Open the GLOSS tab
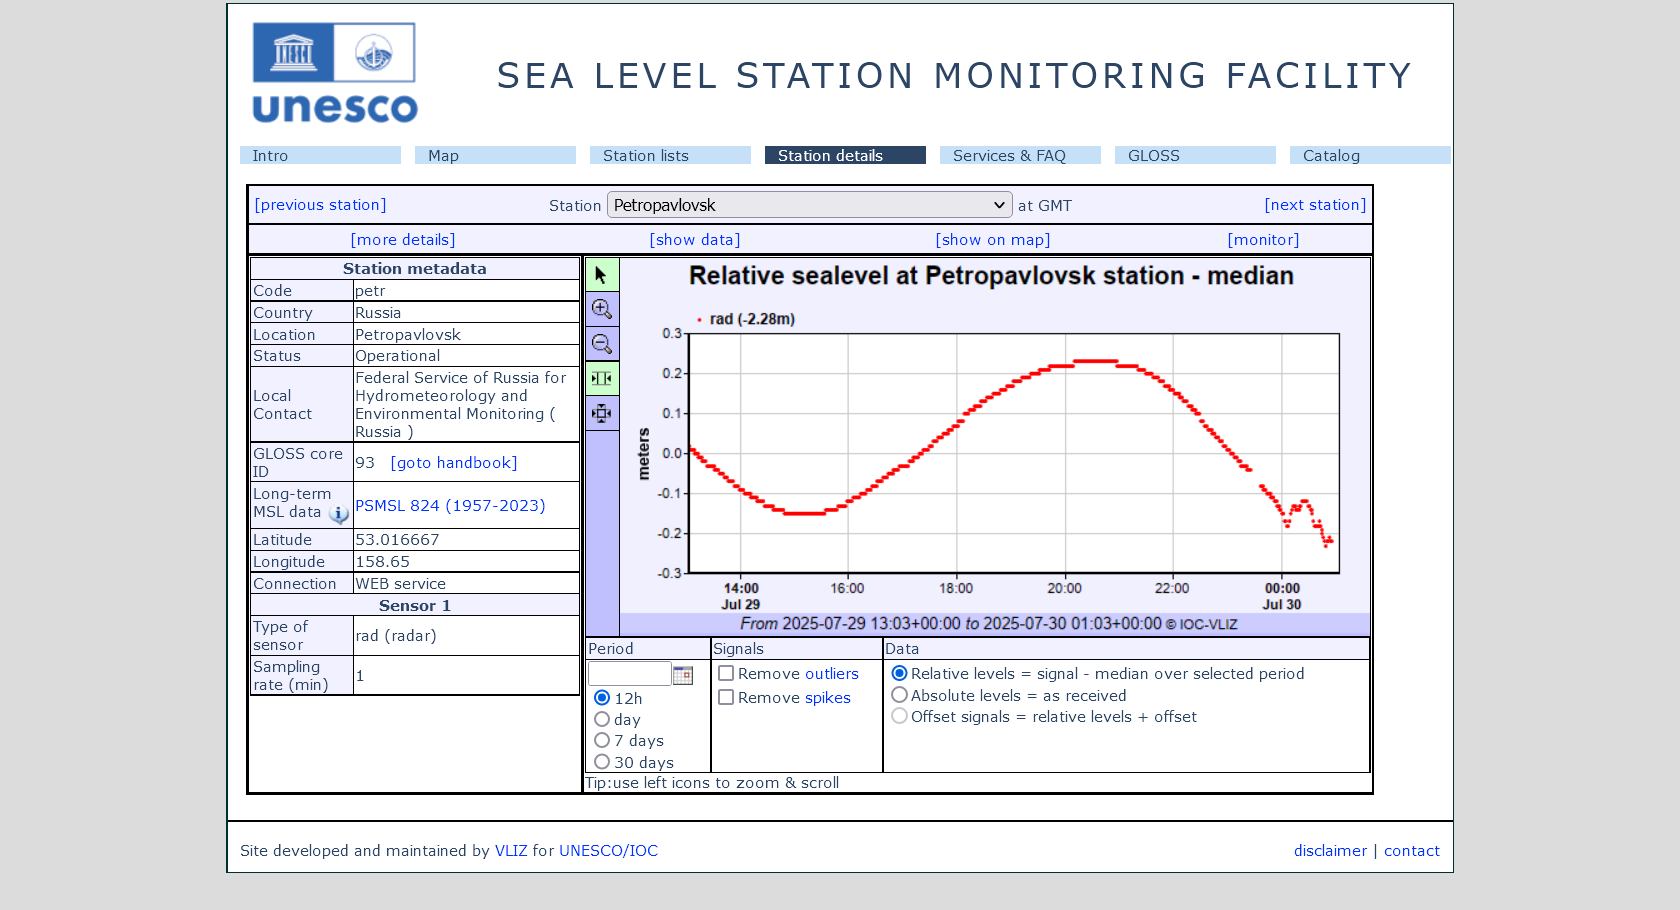 pos(1195,155)
